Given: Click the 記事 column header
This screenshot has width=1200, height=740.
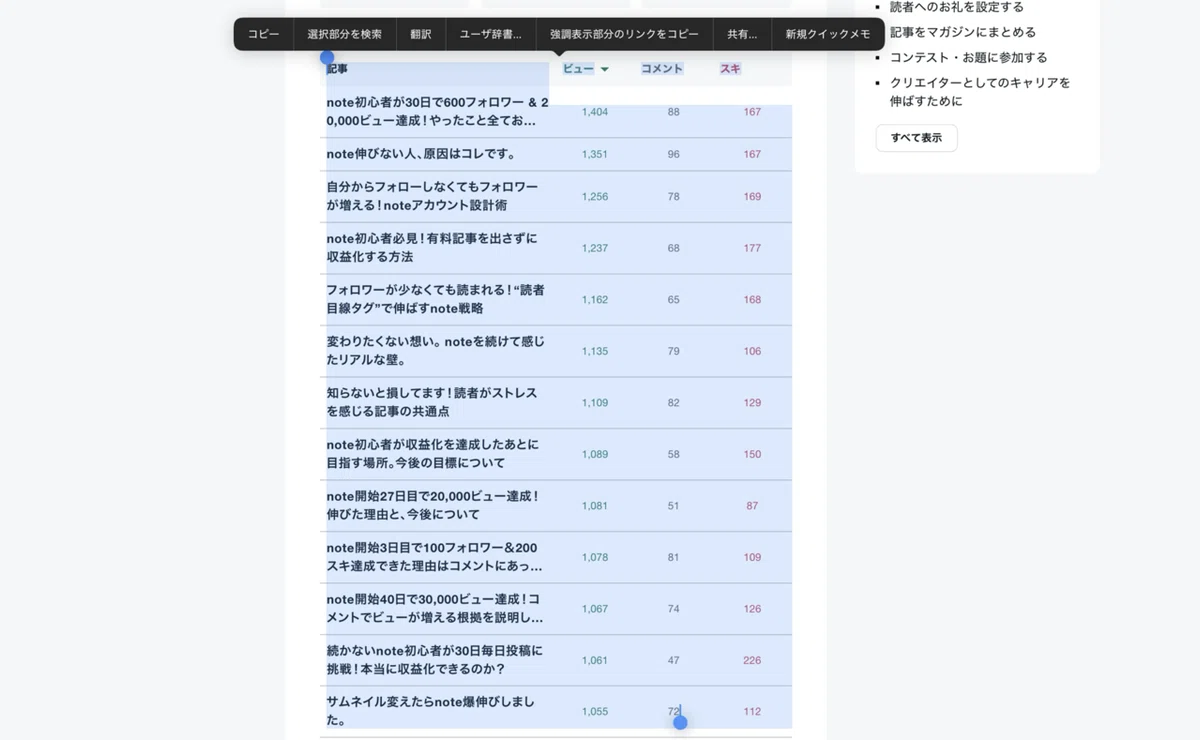Looking at the screenshot, I should pyautogui.click(x=337, y=69).
